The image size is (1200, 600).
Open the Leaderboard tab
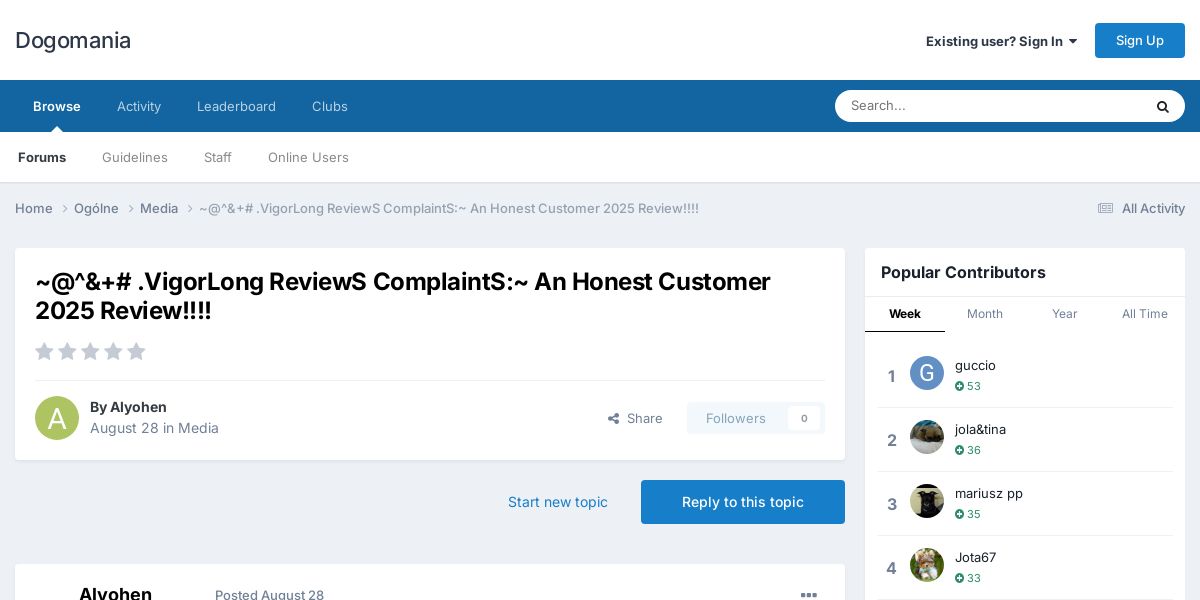pos(236,106)
